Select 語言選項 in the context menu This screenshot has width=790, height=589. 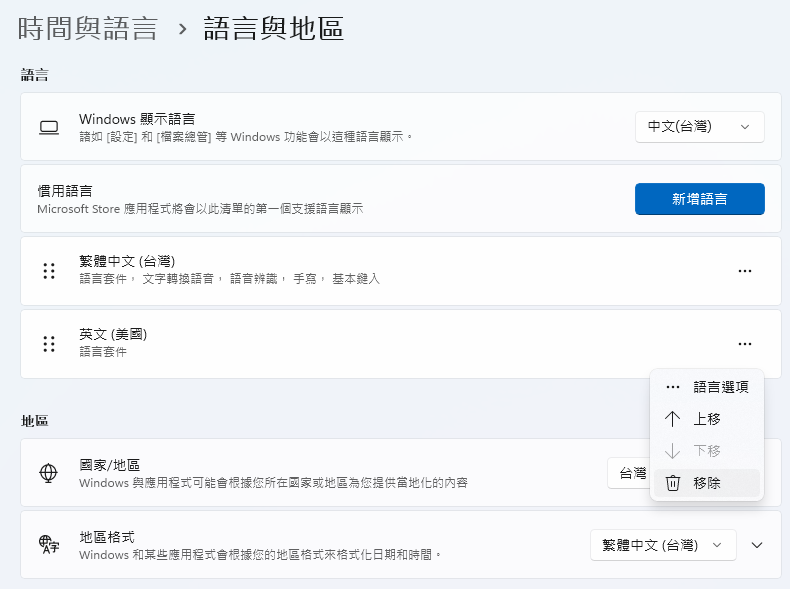pyautogui.click(x=720, y=387)
